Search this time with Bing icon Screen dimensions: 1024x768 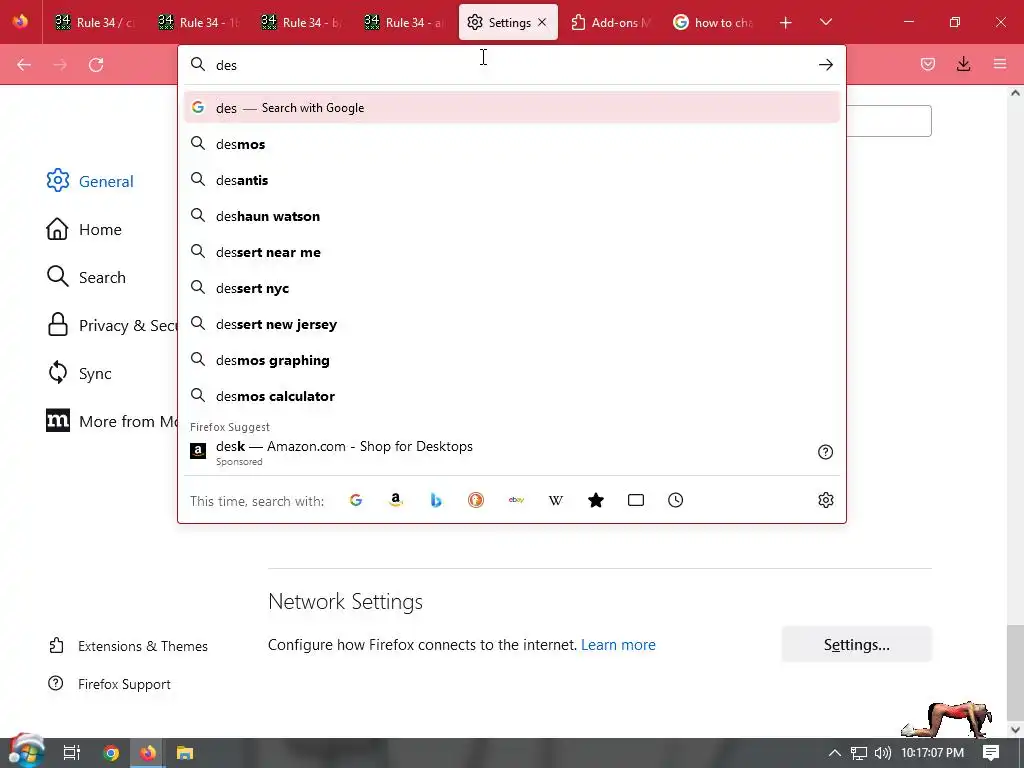(436, 500)
